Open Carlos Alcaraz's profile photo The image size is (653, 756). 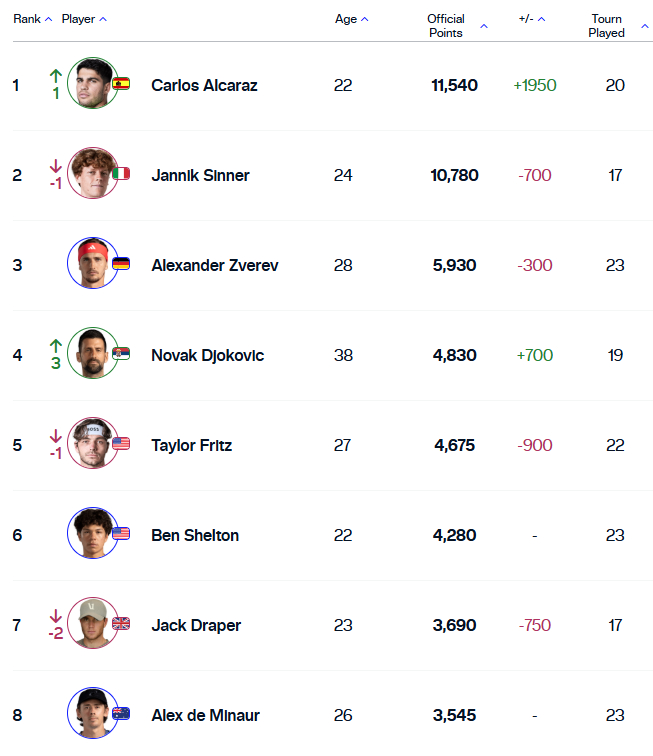93,83
